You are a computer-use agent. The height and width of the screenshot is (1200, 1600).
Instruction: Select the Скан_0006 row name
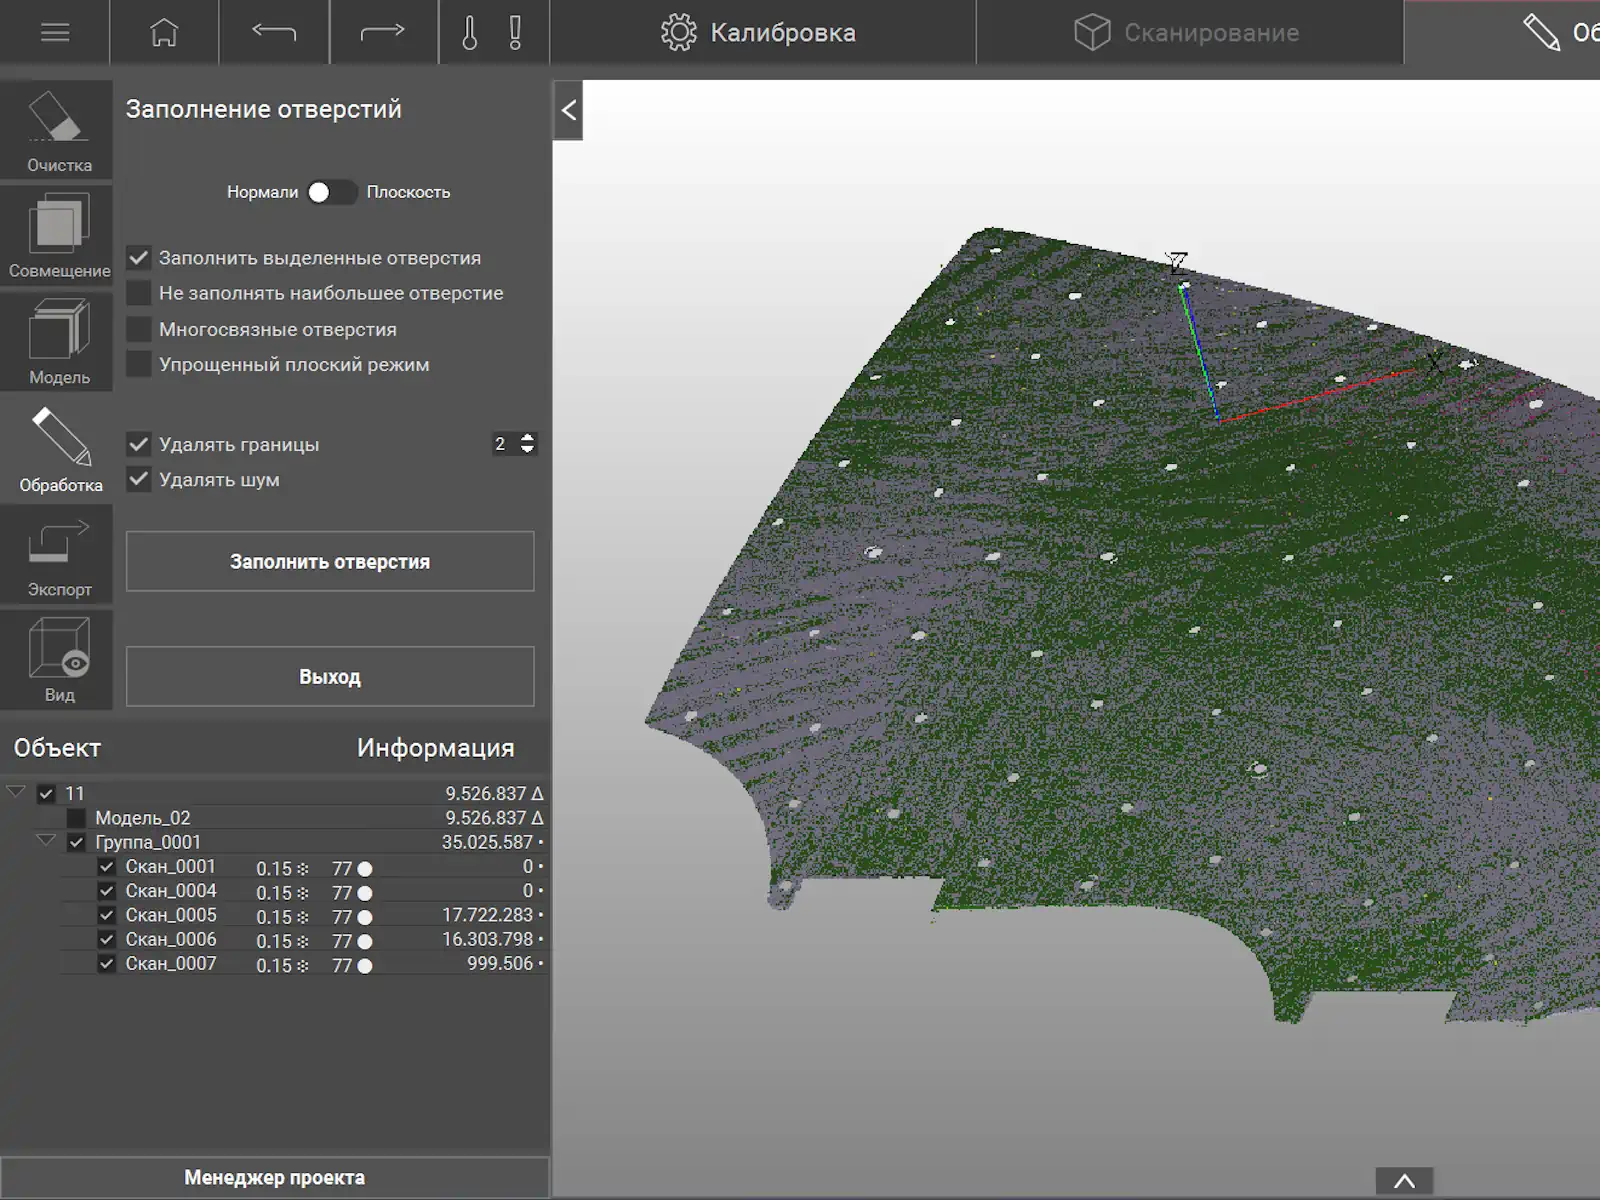pyautogui.click(x=171, y=939)
